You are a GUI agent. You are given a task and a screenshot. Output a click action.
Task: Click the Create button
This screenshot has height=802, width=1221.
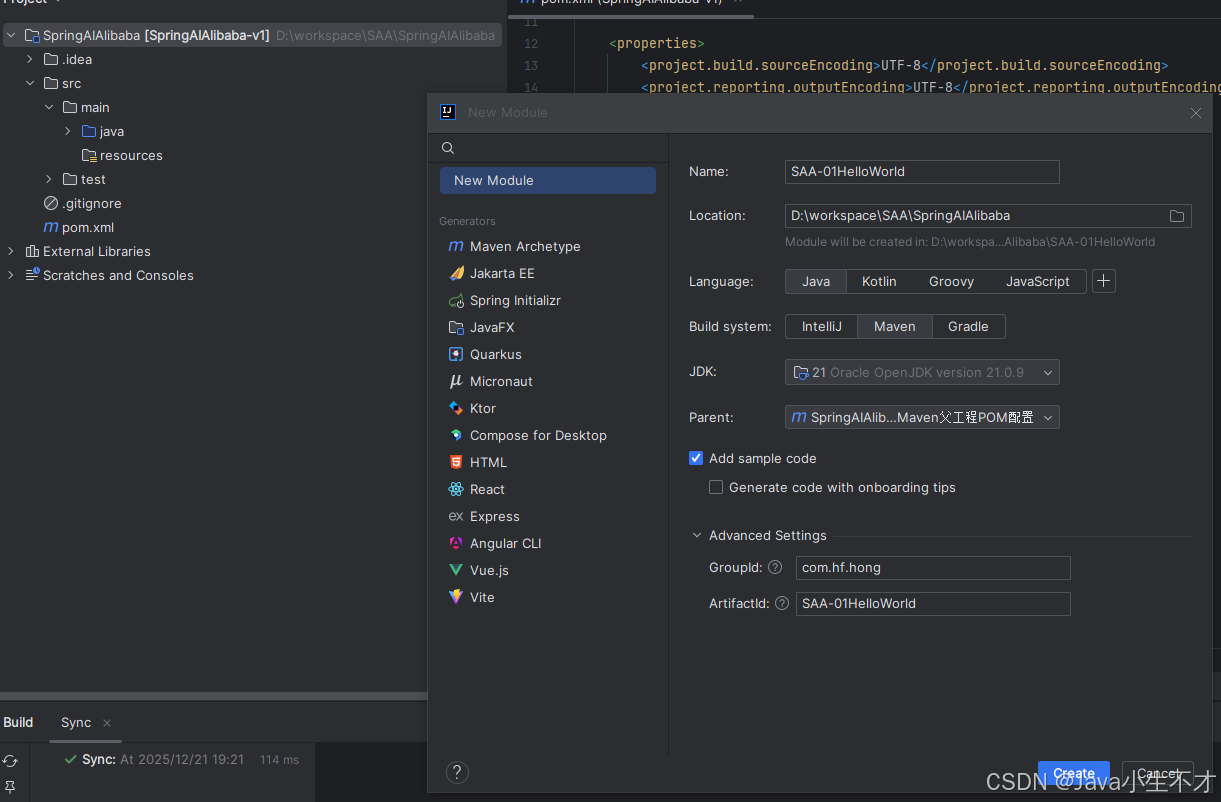1074,773
